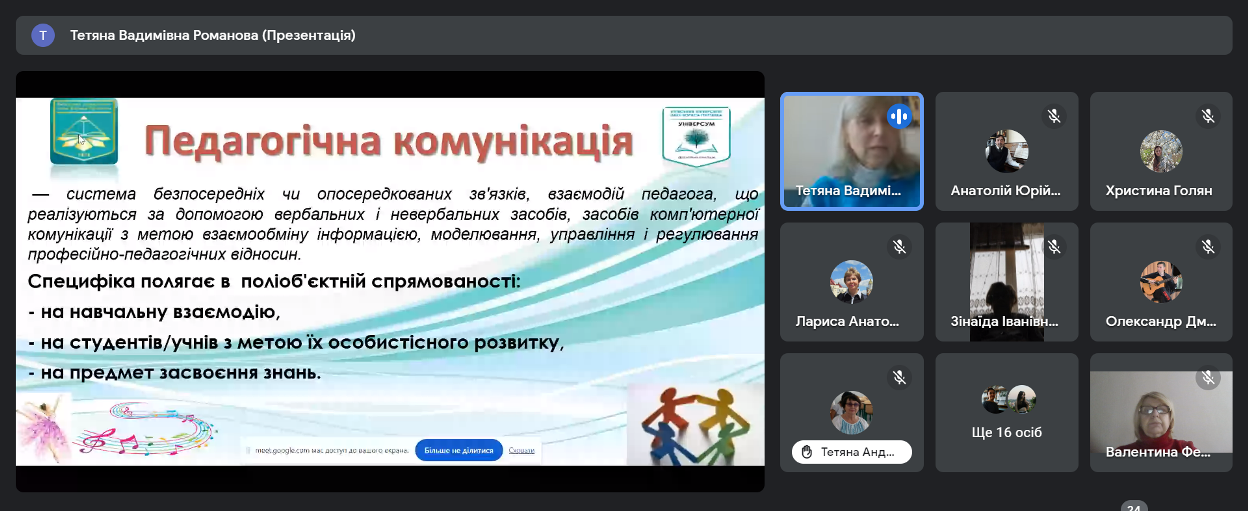The image size is (1248, 511).
Task: Click the Педагогічна комунікація slide title
Action: [x=389, y=142]
